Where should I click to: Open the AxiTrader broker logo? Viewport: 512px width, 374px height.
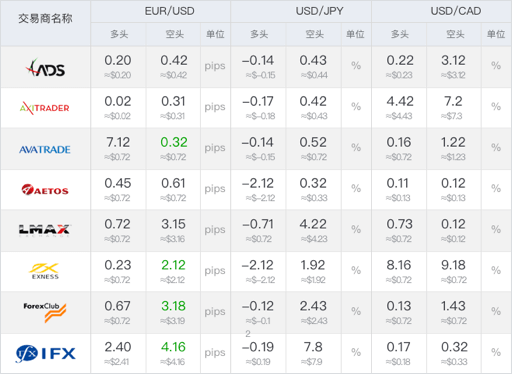pyautogui.click(x=45, y=108)
